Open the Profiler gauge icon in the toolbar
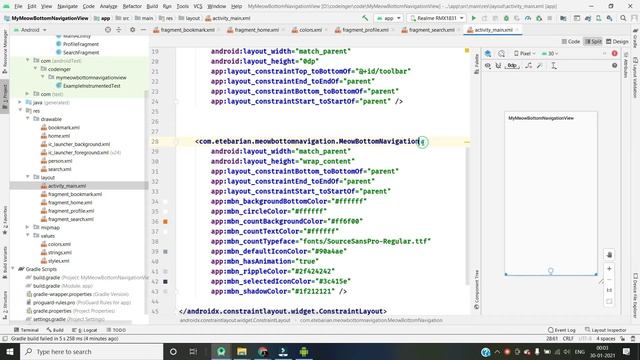 coord(528,18)
